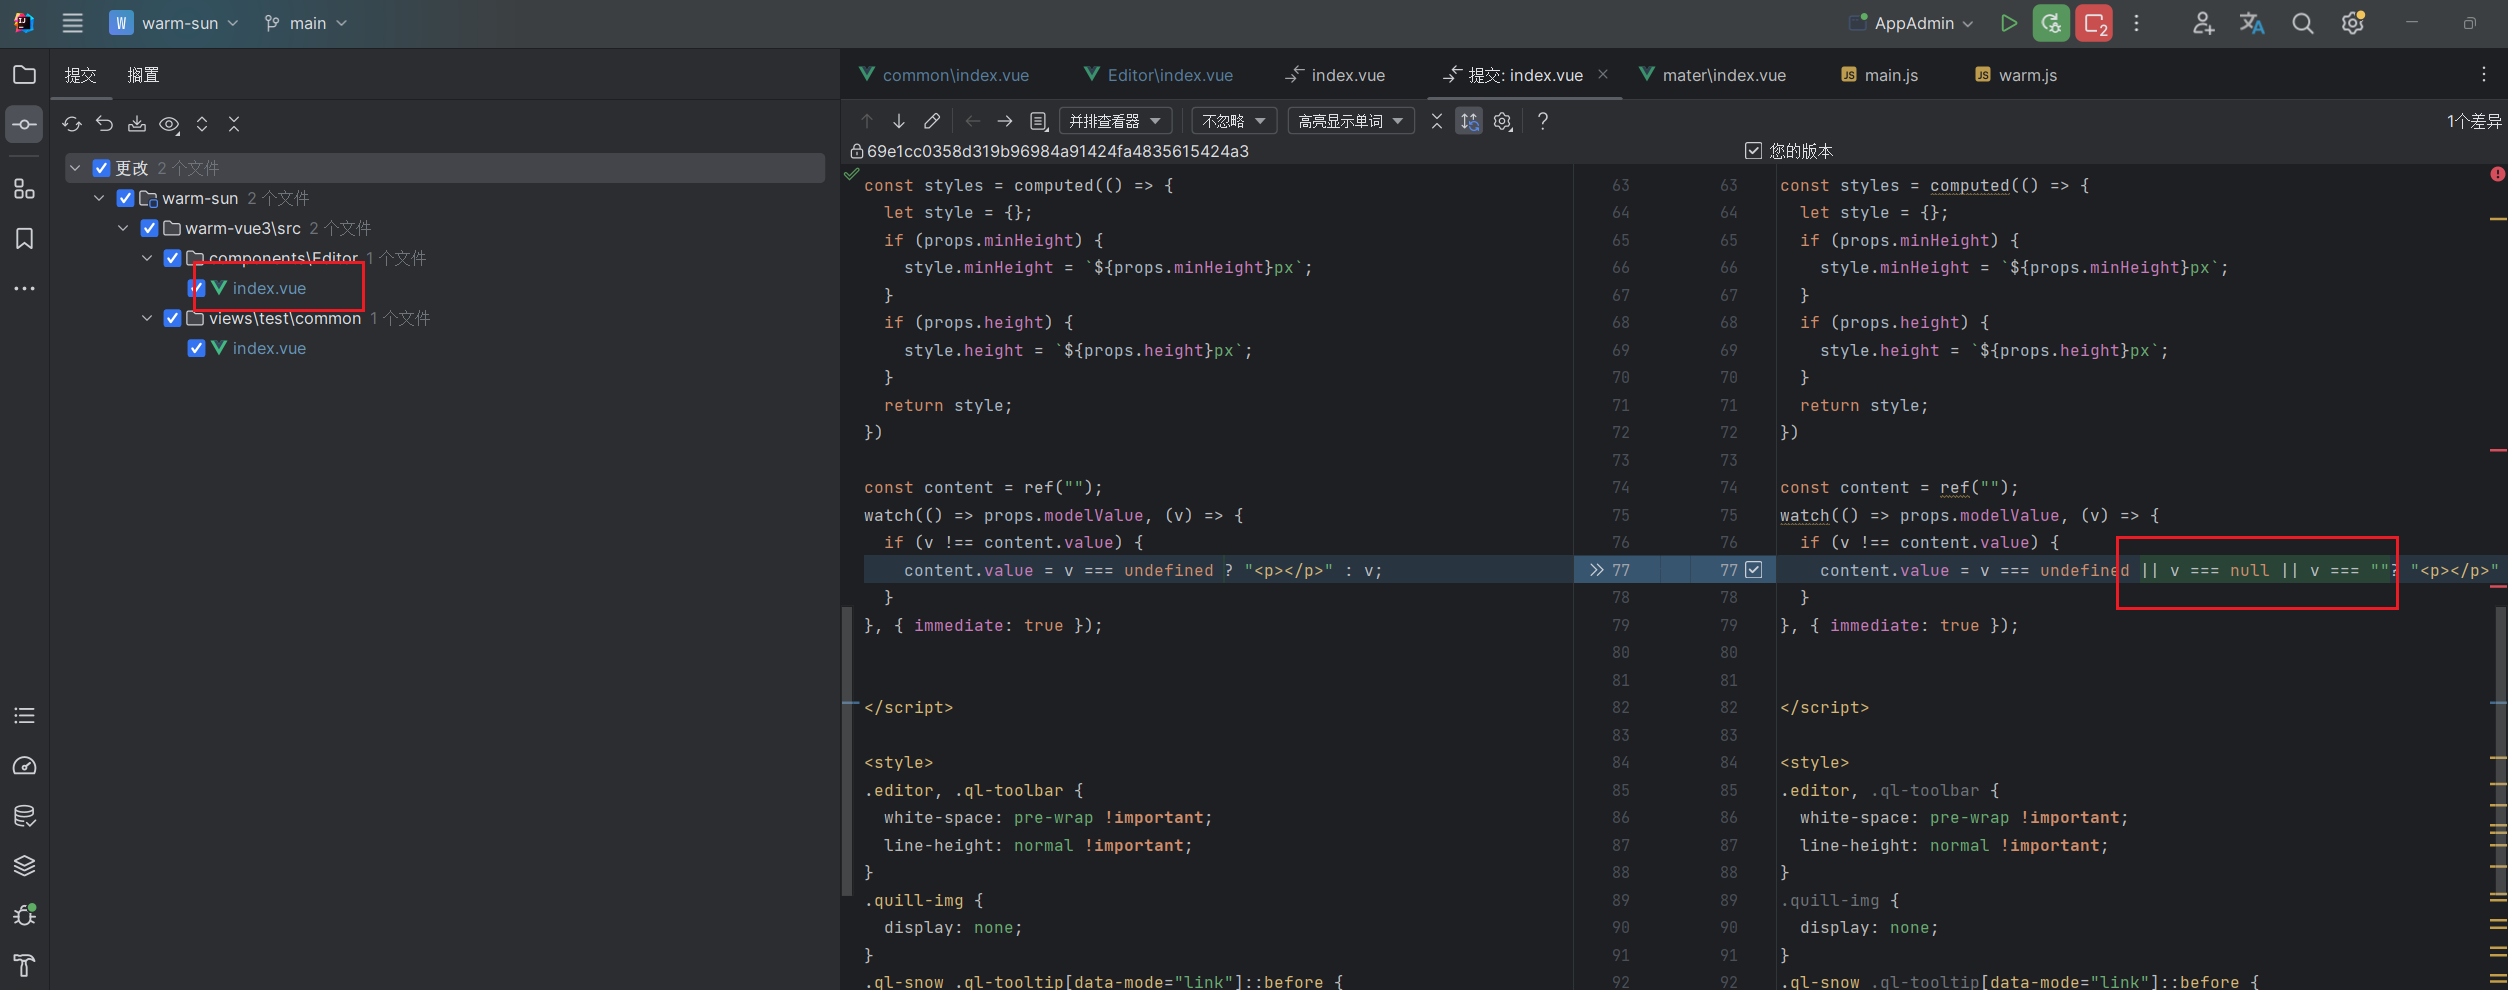Uncheck Editor index.vue file checkbox
The width and height of the screenshot is (2508, 990).
coord(196,287)
